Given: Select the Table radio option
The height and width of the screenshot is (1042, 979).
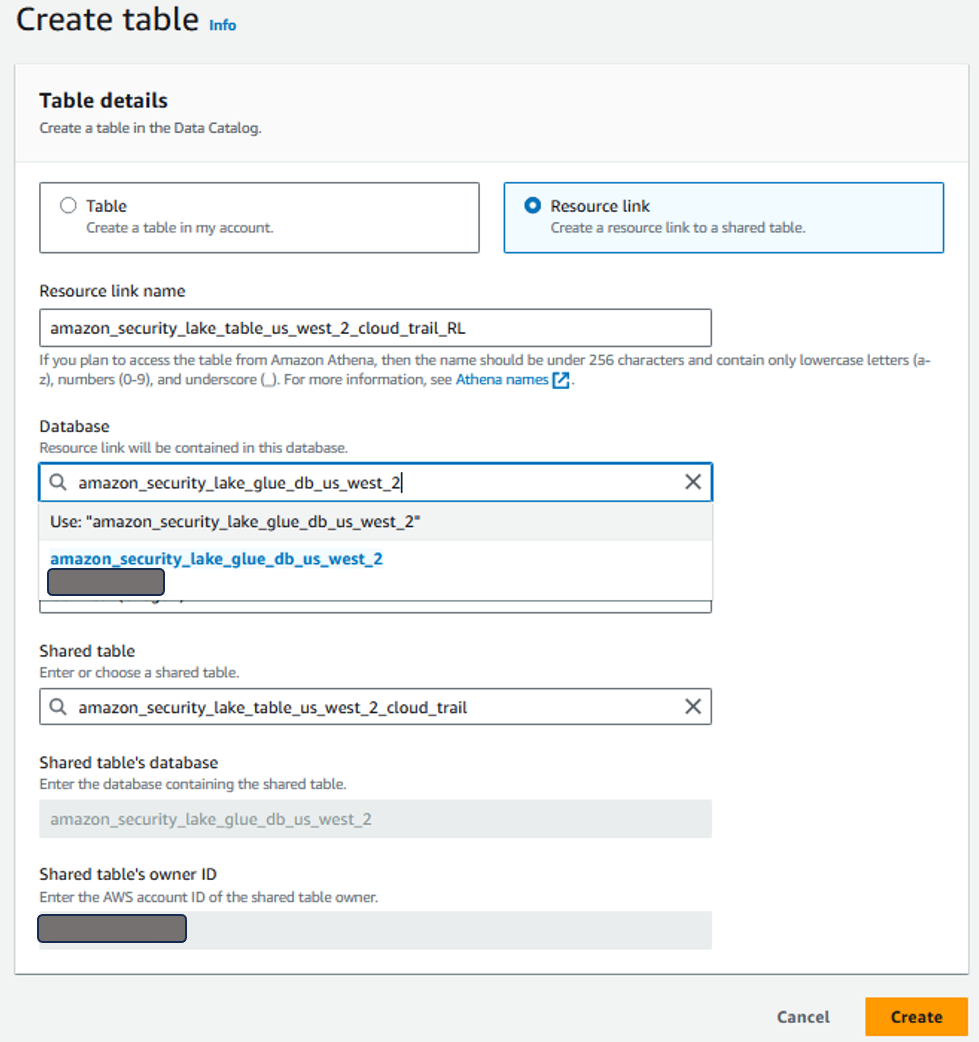Looking at the screenshot, I should tap(68, 204).
